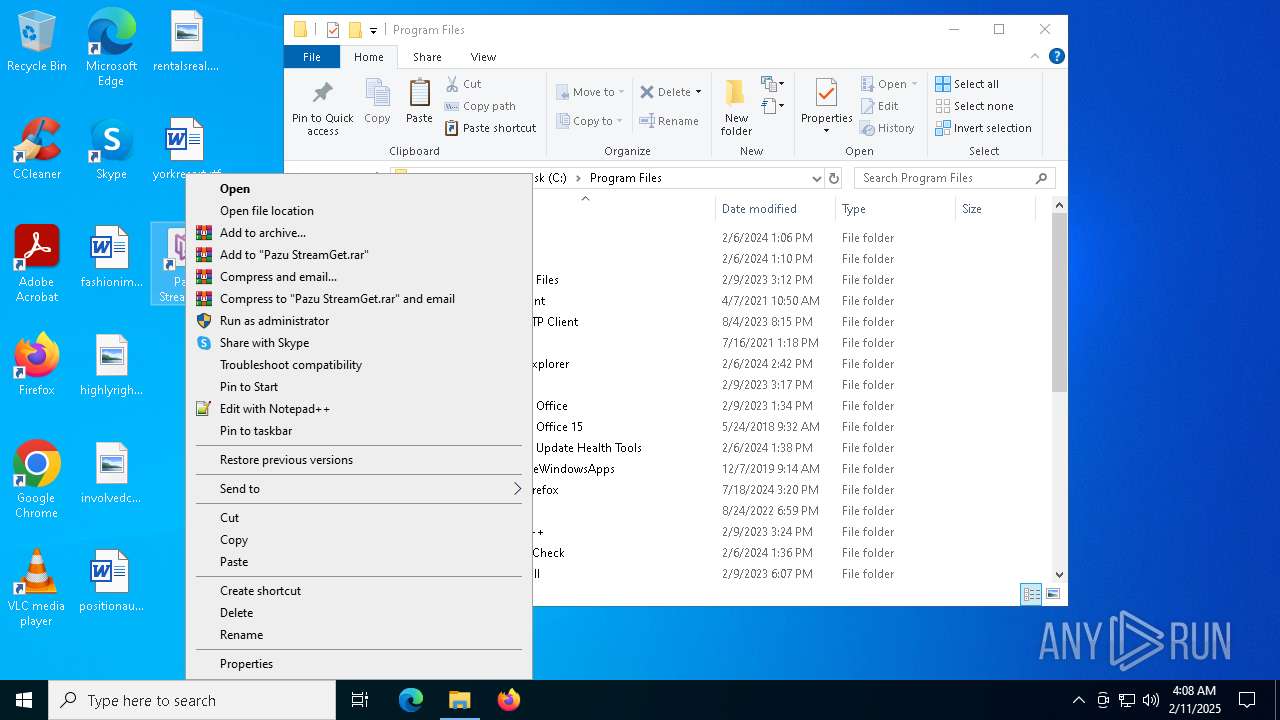Launch the Microsoft Edge desktop shortcut
Viewport: 1280px width, 720px height.
tap(111, 47)
